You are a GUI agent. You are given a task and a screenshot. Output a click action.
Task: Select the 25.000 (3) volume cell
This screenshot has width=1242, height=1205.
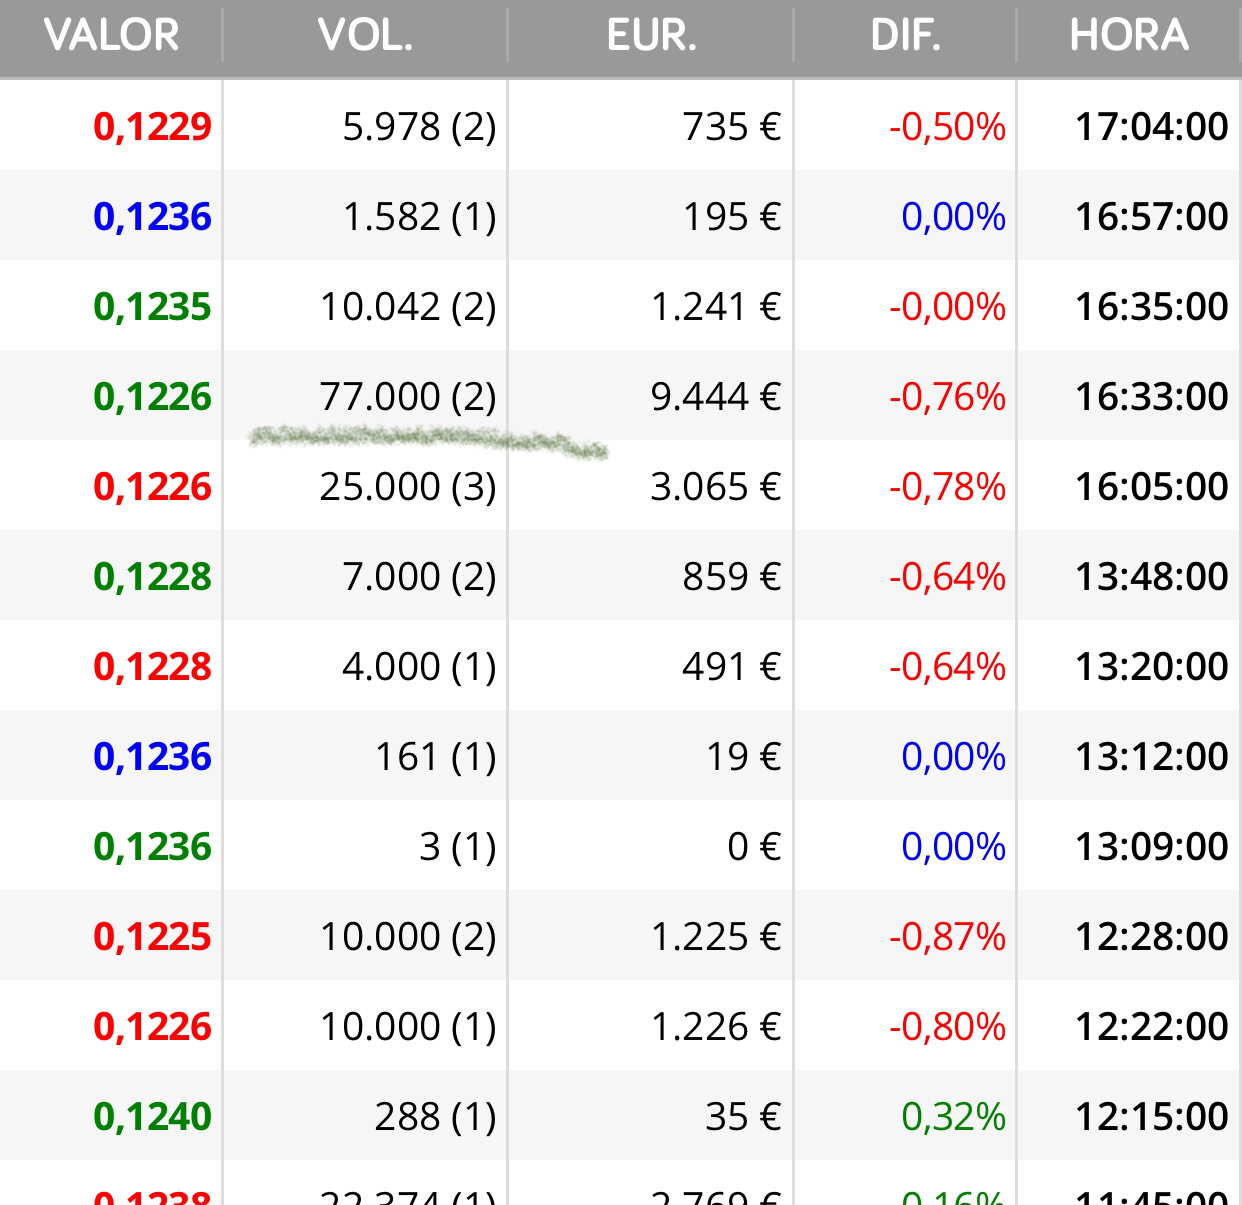click(x=408, y=487)
